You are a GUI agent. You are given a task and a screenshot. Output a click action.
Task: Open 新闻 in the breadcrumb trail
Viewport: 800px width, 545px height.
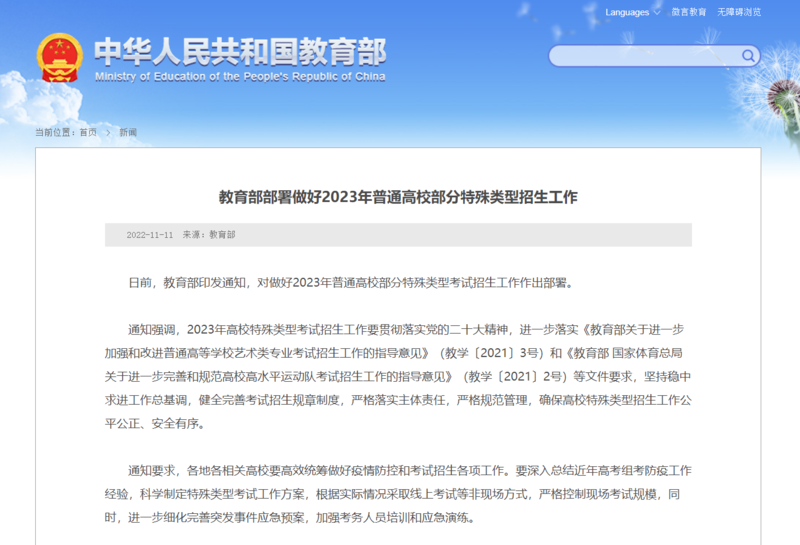tap(128, 132)
